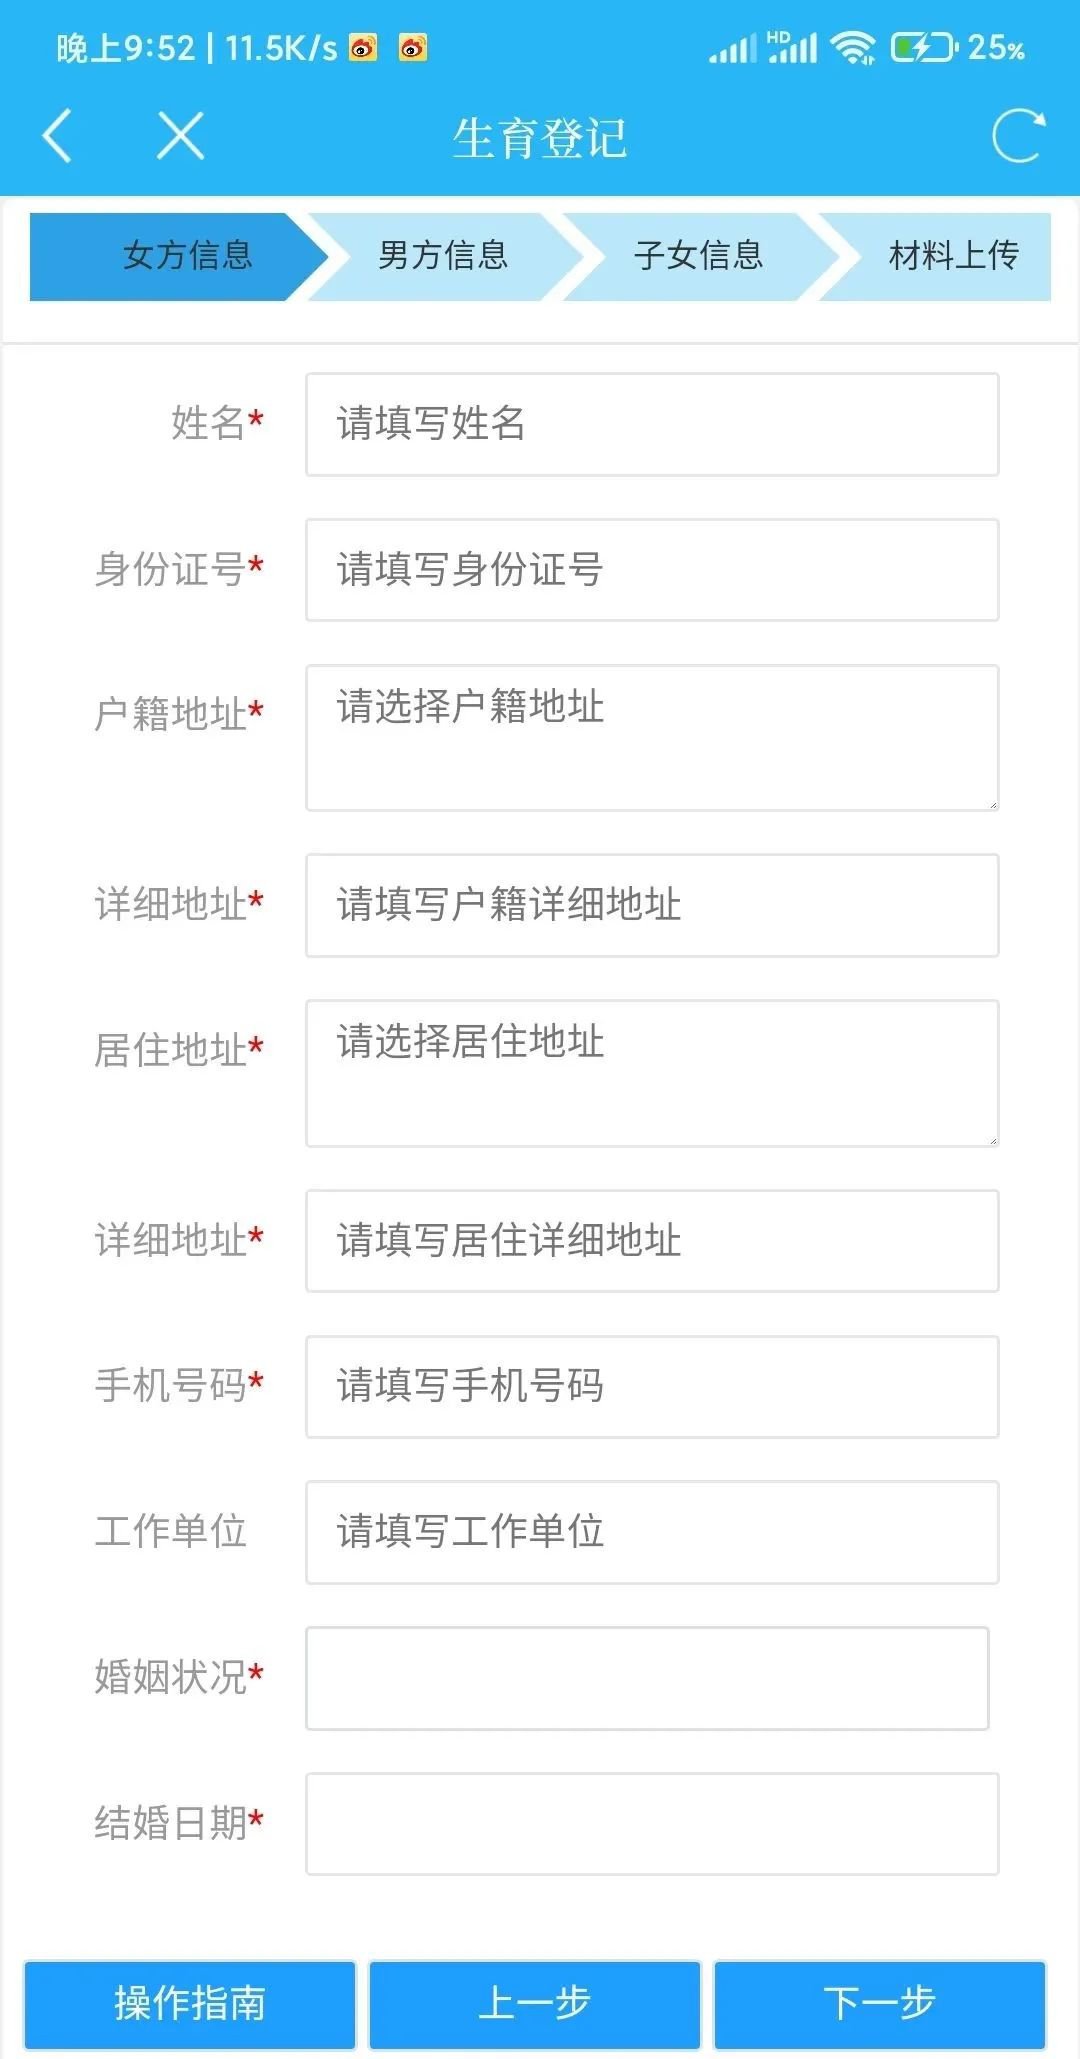Select the 女方信息 step tab
Image resolution: width=1080 pixels, height=2059 pixels.
click(x=187, y=256)
